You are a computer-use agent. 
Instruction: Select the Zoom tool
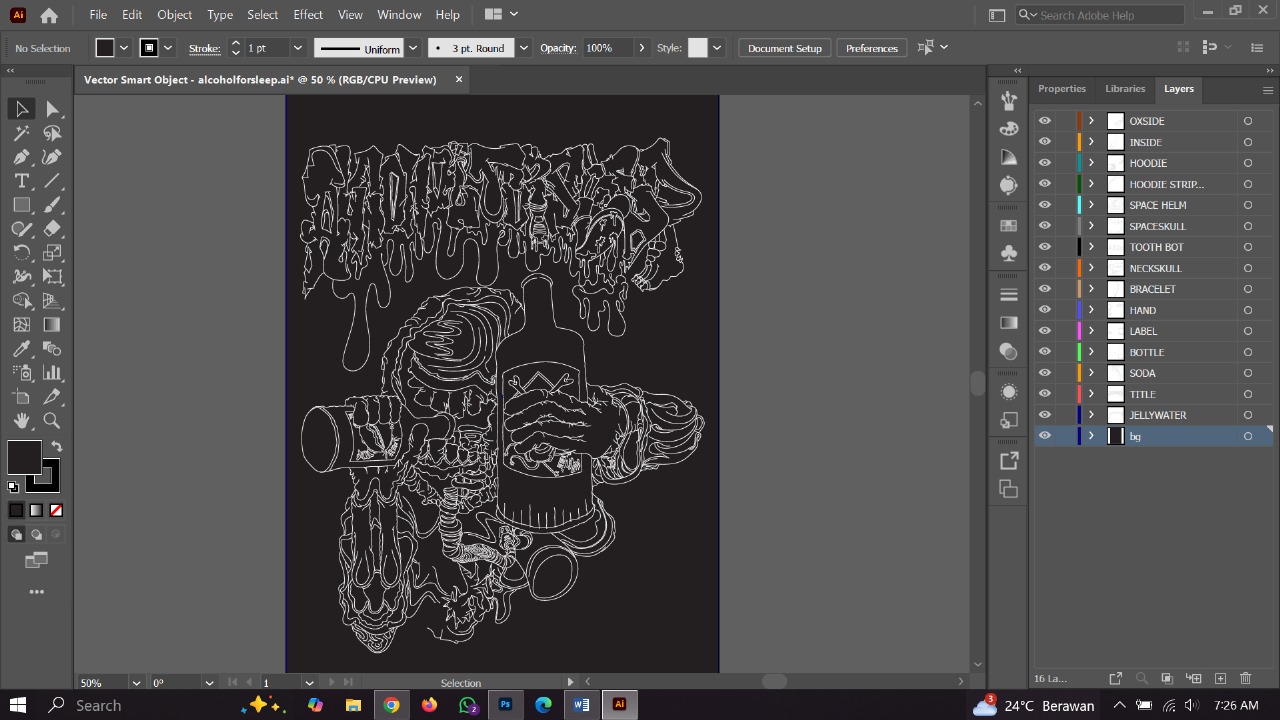(52, 421)
